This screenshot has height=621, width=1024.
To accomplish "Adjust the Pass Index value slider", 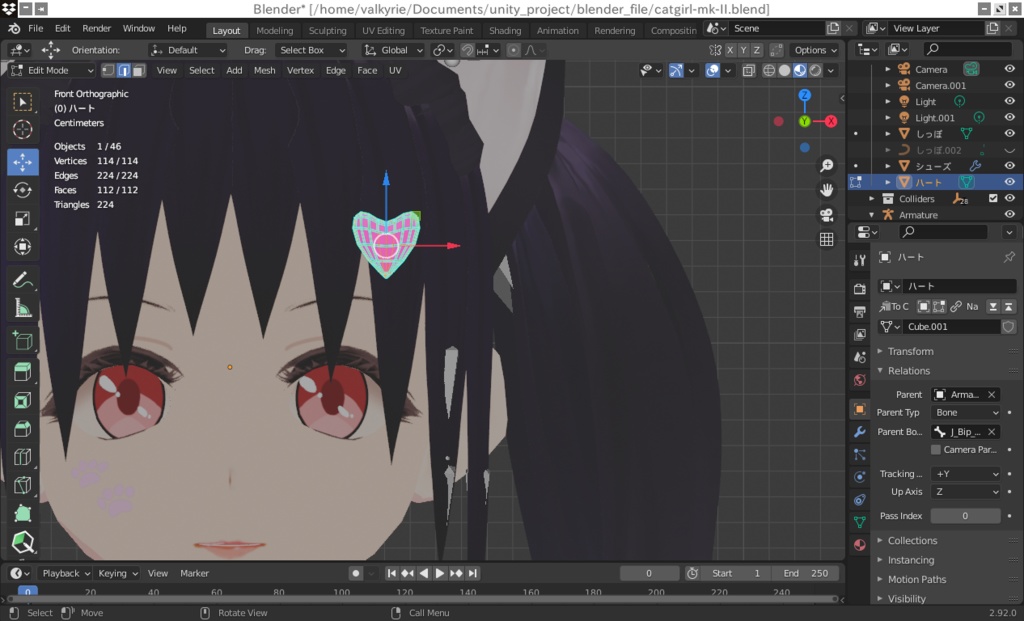I will pos(965,515).
